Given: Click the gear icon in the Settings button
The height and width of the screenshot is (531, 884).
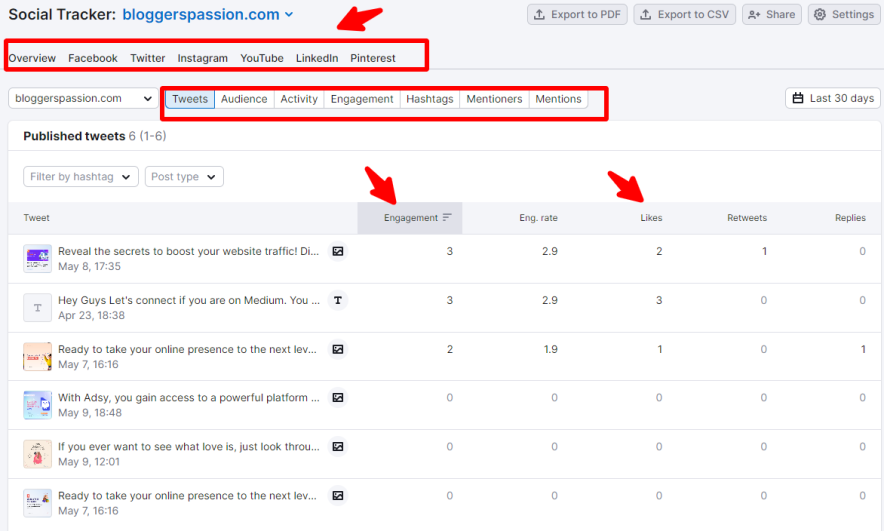Looking at the screenshot, I should click(819, 15).
